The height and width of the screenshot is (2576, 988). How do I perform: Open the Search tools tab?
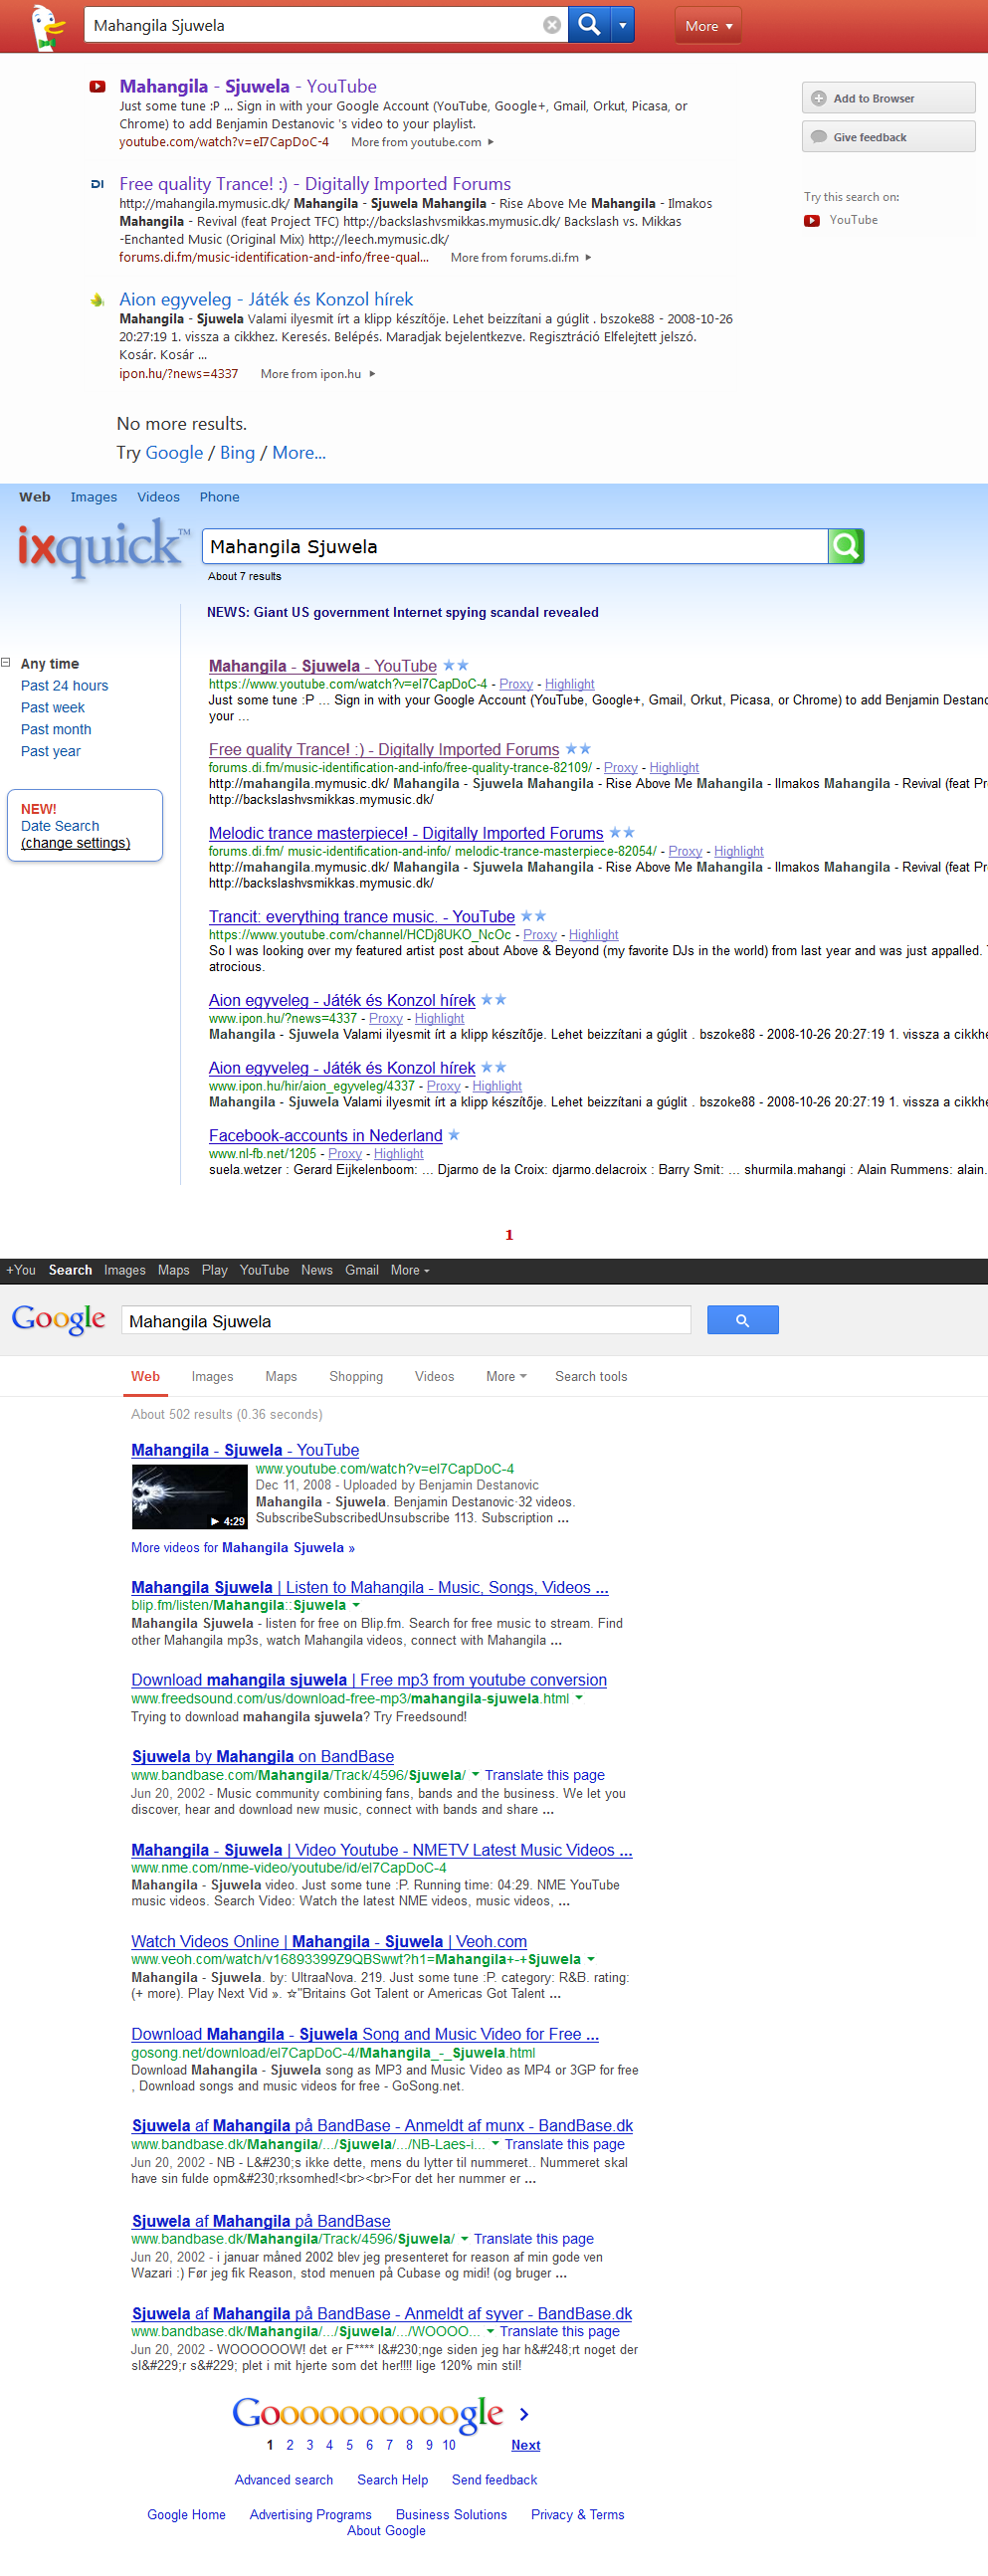590,1376
